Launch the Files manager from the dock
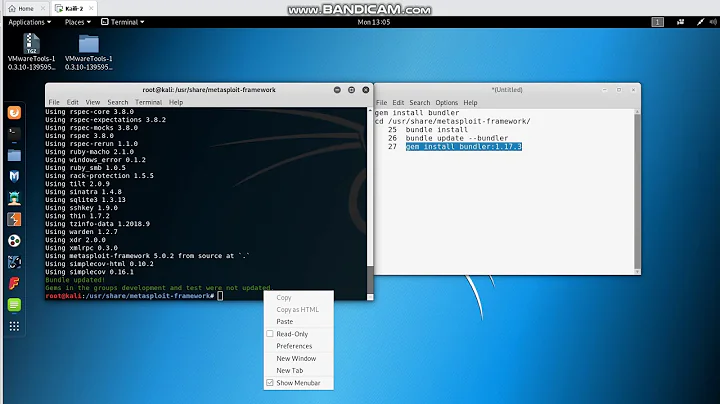 15,155
